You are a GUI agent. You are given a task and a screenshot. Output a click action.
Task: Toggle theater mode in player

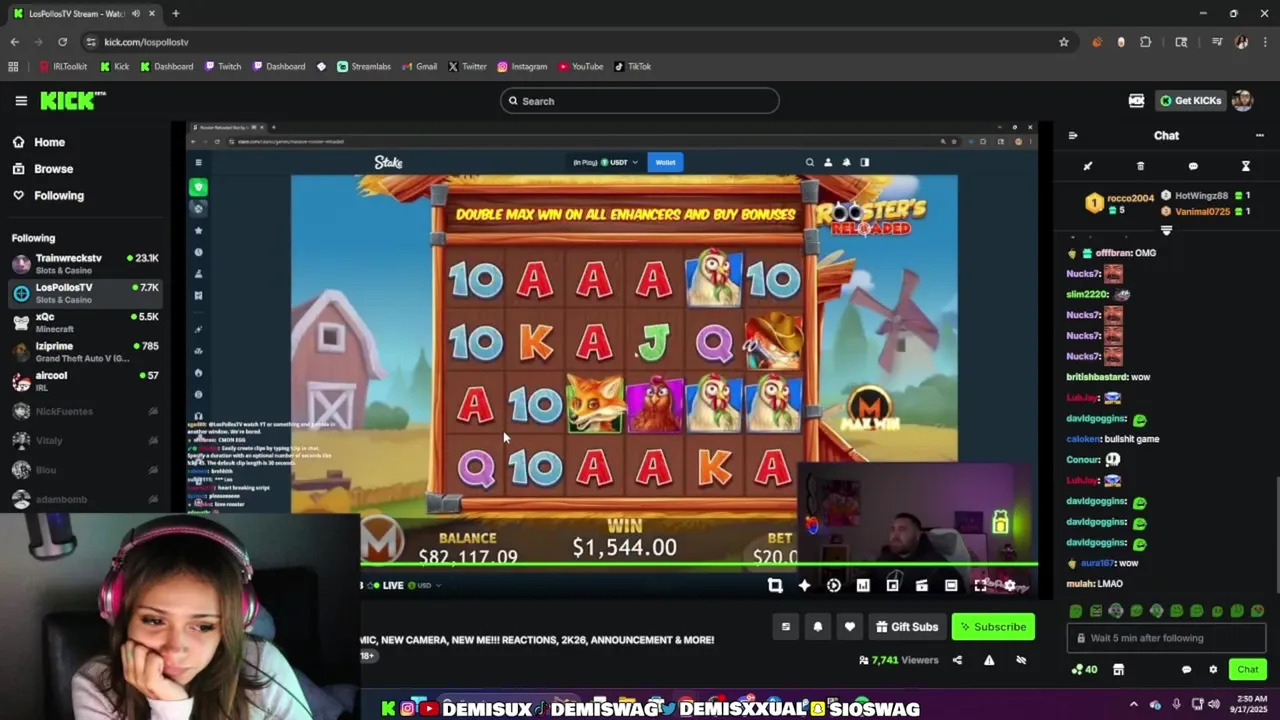[951, 586]
